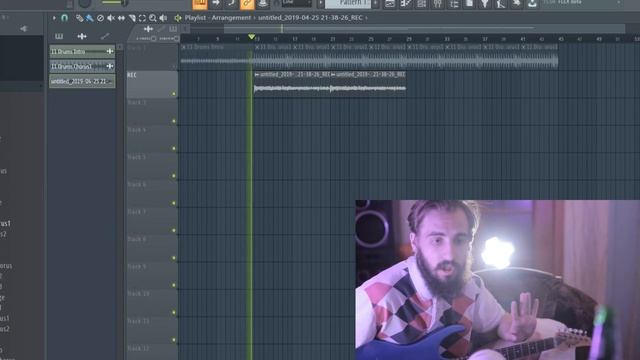This screenshot has width=640, height=360.
Task: Open menu of '11 Drums Intro' playlist clip
Action: click(184, 47)
